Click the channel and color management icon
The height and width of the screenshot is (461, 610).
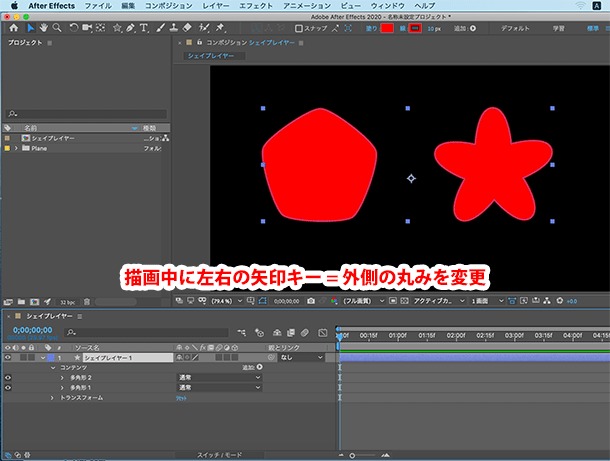tap(334, 301)
